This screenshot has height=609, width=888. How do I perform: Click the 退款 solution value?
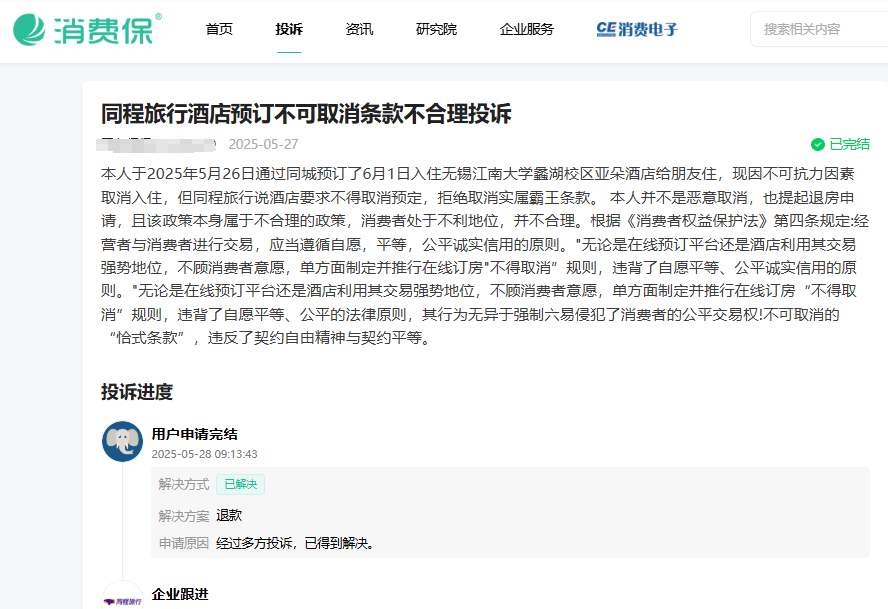(x=229, y=515)
